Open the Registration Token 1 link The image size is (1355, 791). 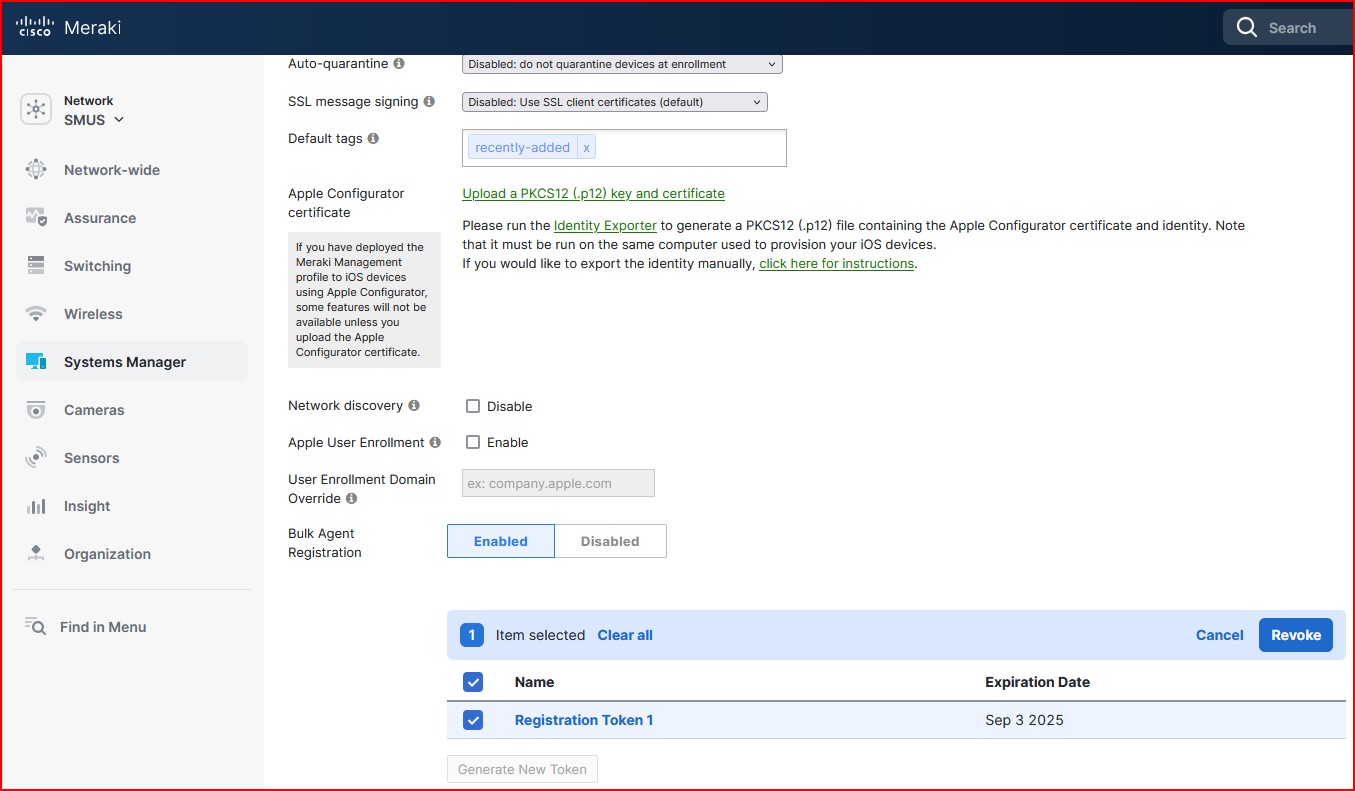pyautogui.click(x=584, y=720)
